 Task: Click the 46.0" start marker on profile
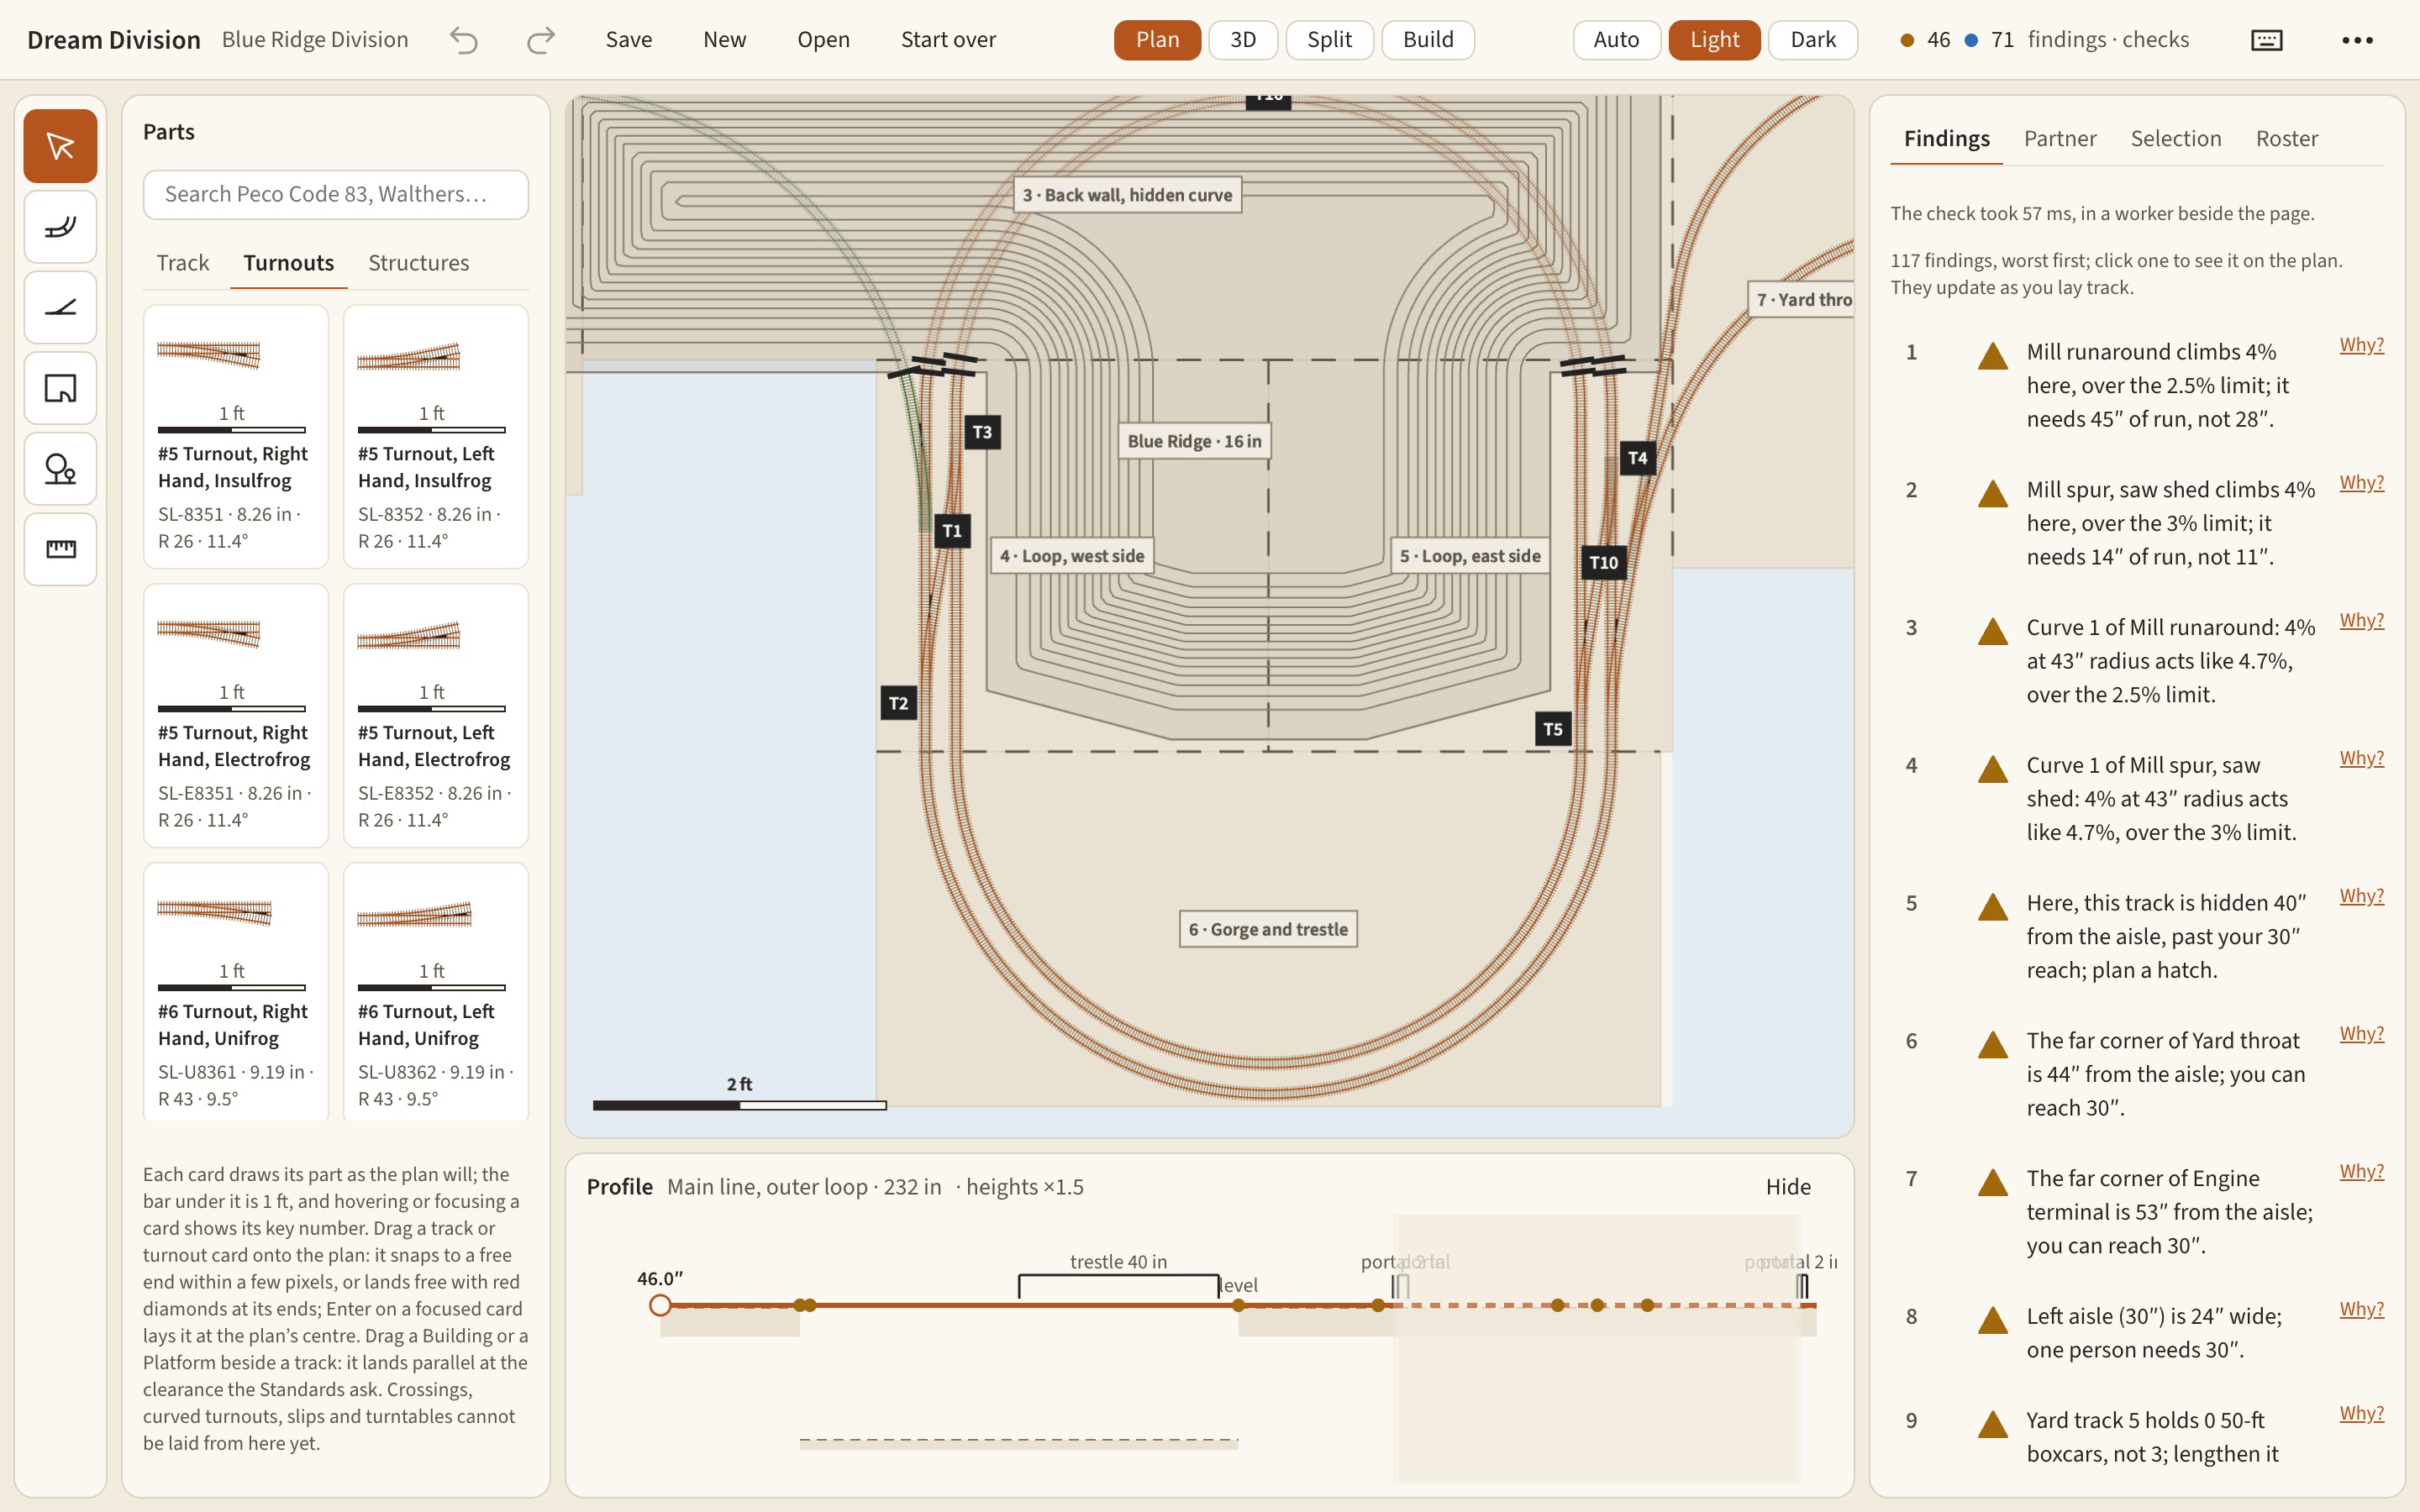[x=660, y=1305]
